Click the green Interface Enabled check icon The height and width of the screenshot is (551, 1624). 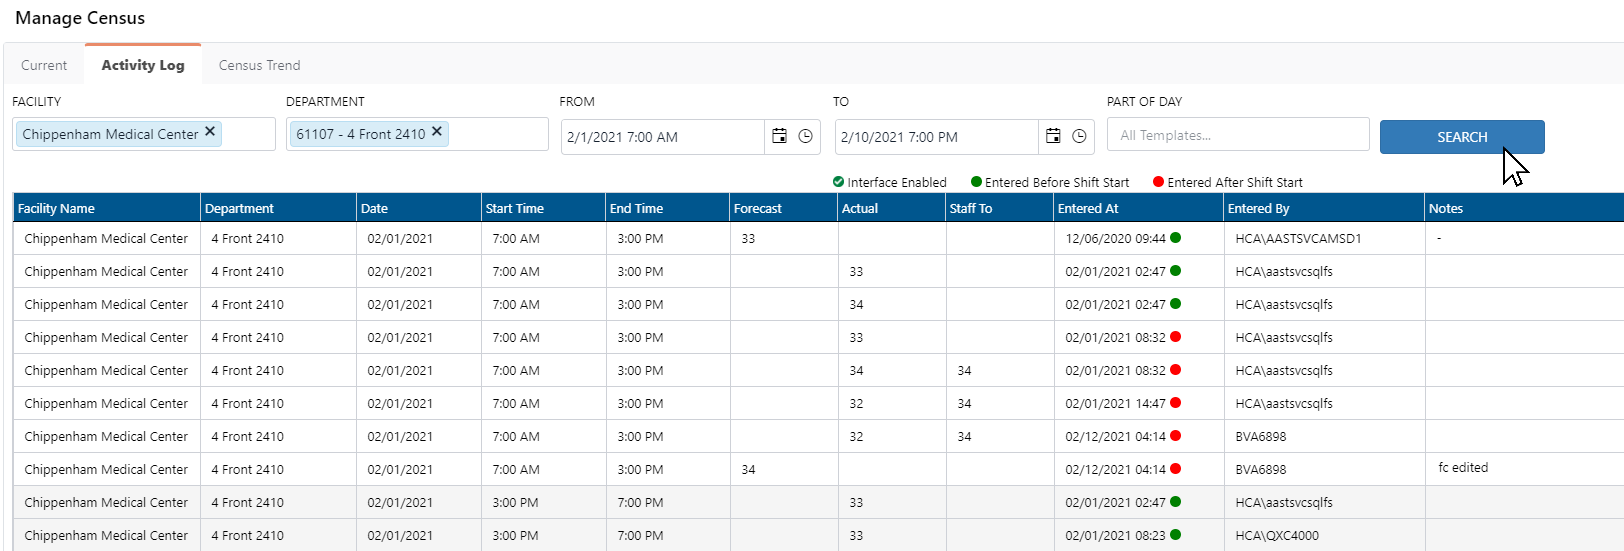click(x=838, y=182)
